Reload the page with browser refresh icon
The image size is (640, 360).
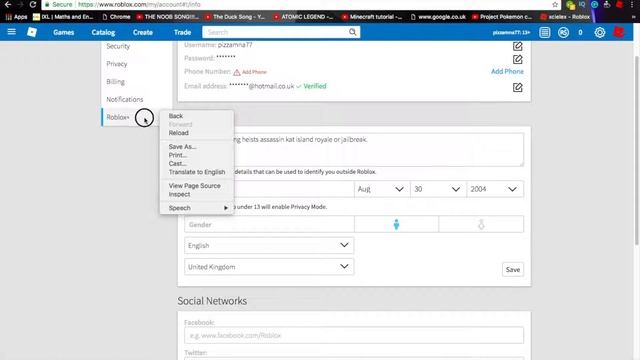pos(33,4)
